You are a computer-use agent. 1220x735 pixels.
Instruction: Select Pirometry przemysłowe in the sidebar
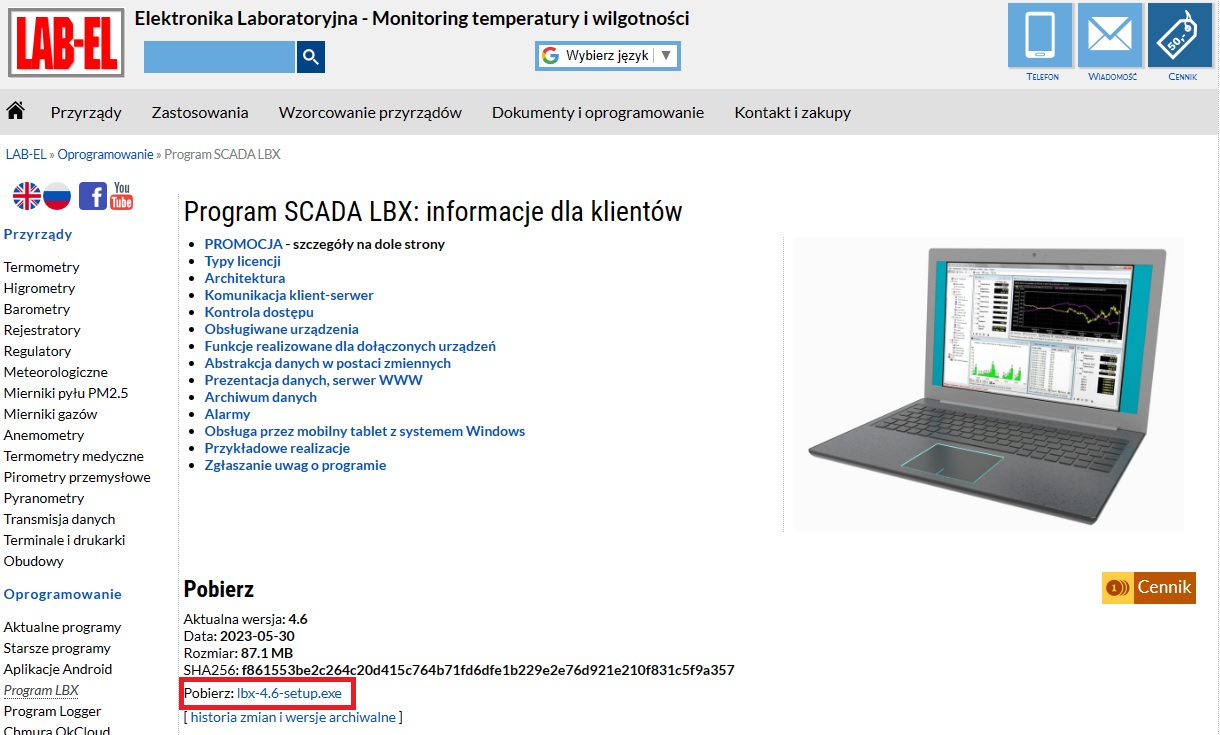tap(77, 477)
